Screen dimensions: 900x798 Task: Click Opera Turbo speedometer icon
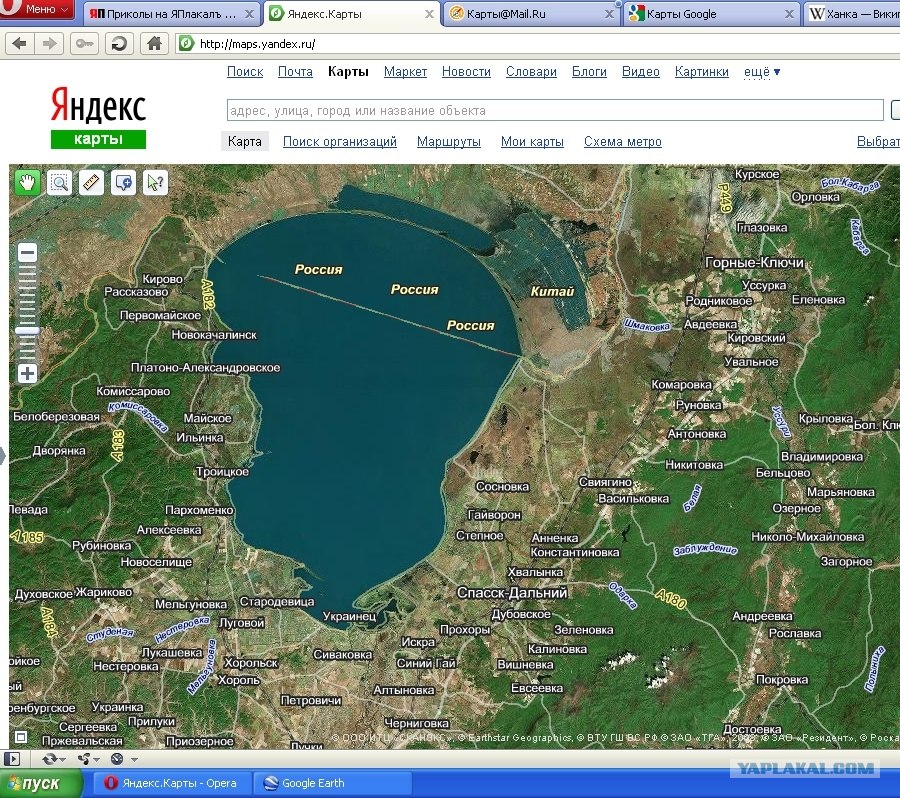[117, 759]
